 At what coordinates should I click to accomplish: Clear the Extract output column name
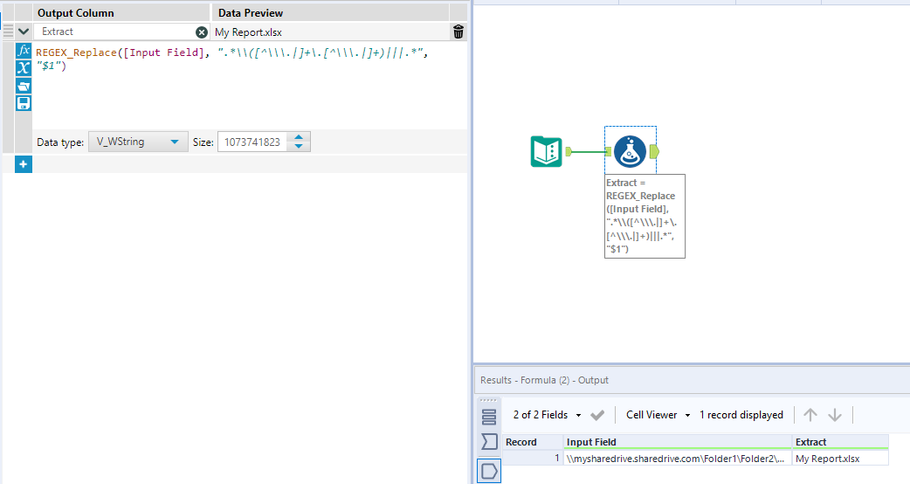(x=201, y=32)
